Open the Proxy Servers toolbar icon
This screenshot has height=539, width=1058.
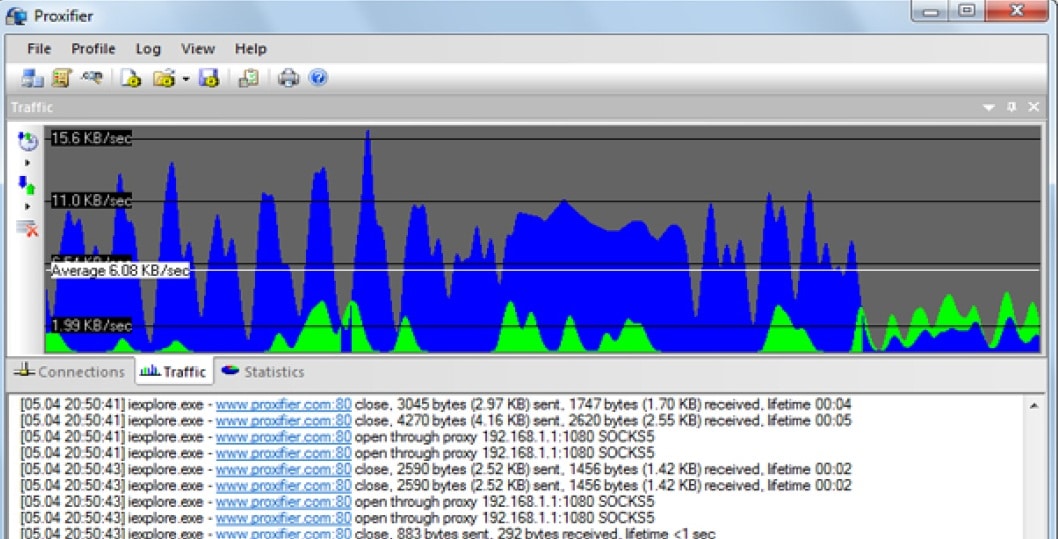(32, 78)
